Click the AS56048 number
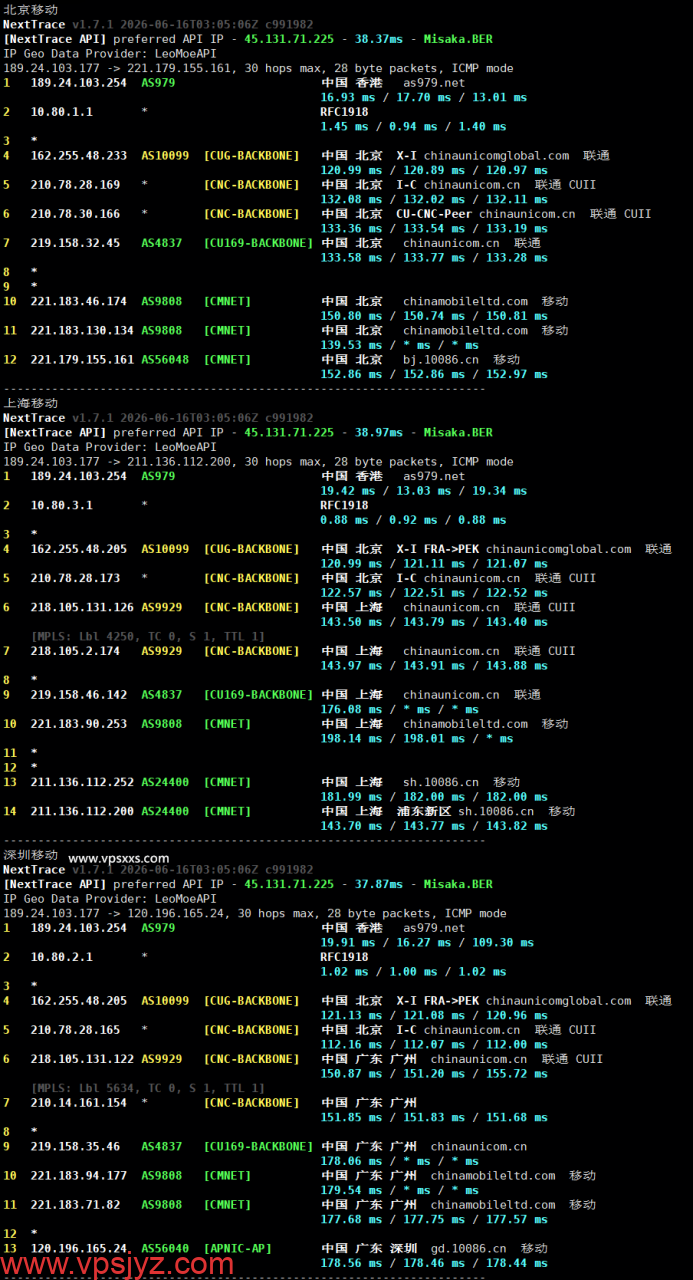 pos(165,360)
